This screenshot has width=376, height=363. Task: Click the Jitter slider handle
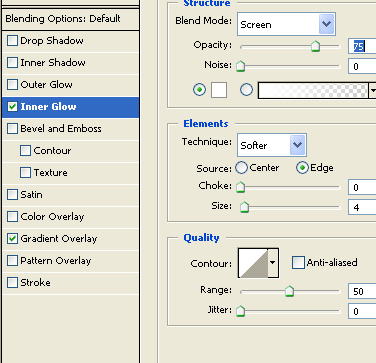(240, 311)
